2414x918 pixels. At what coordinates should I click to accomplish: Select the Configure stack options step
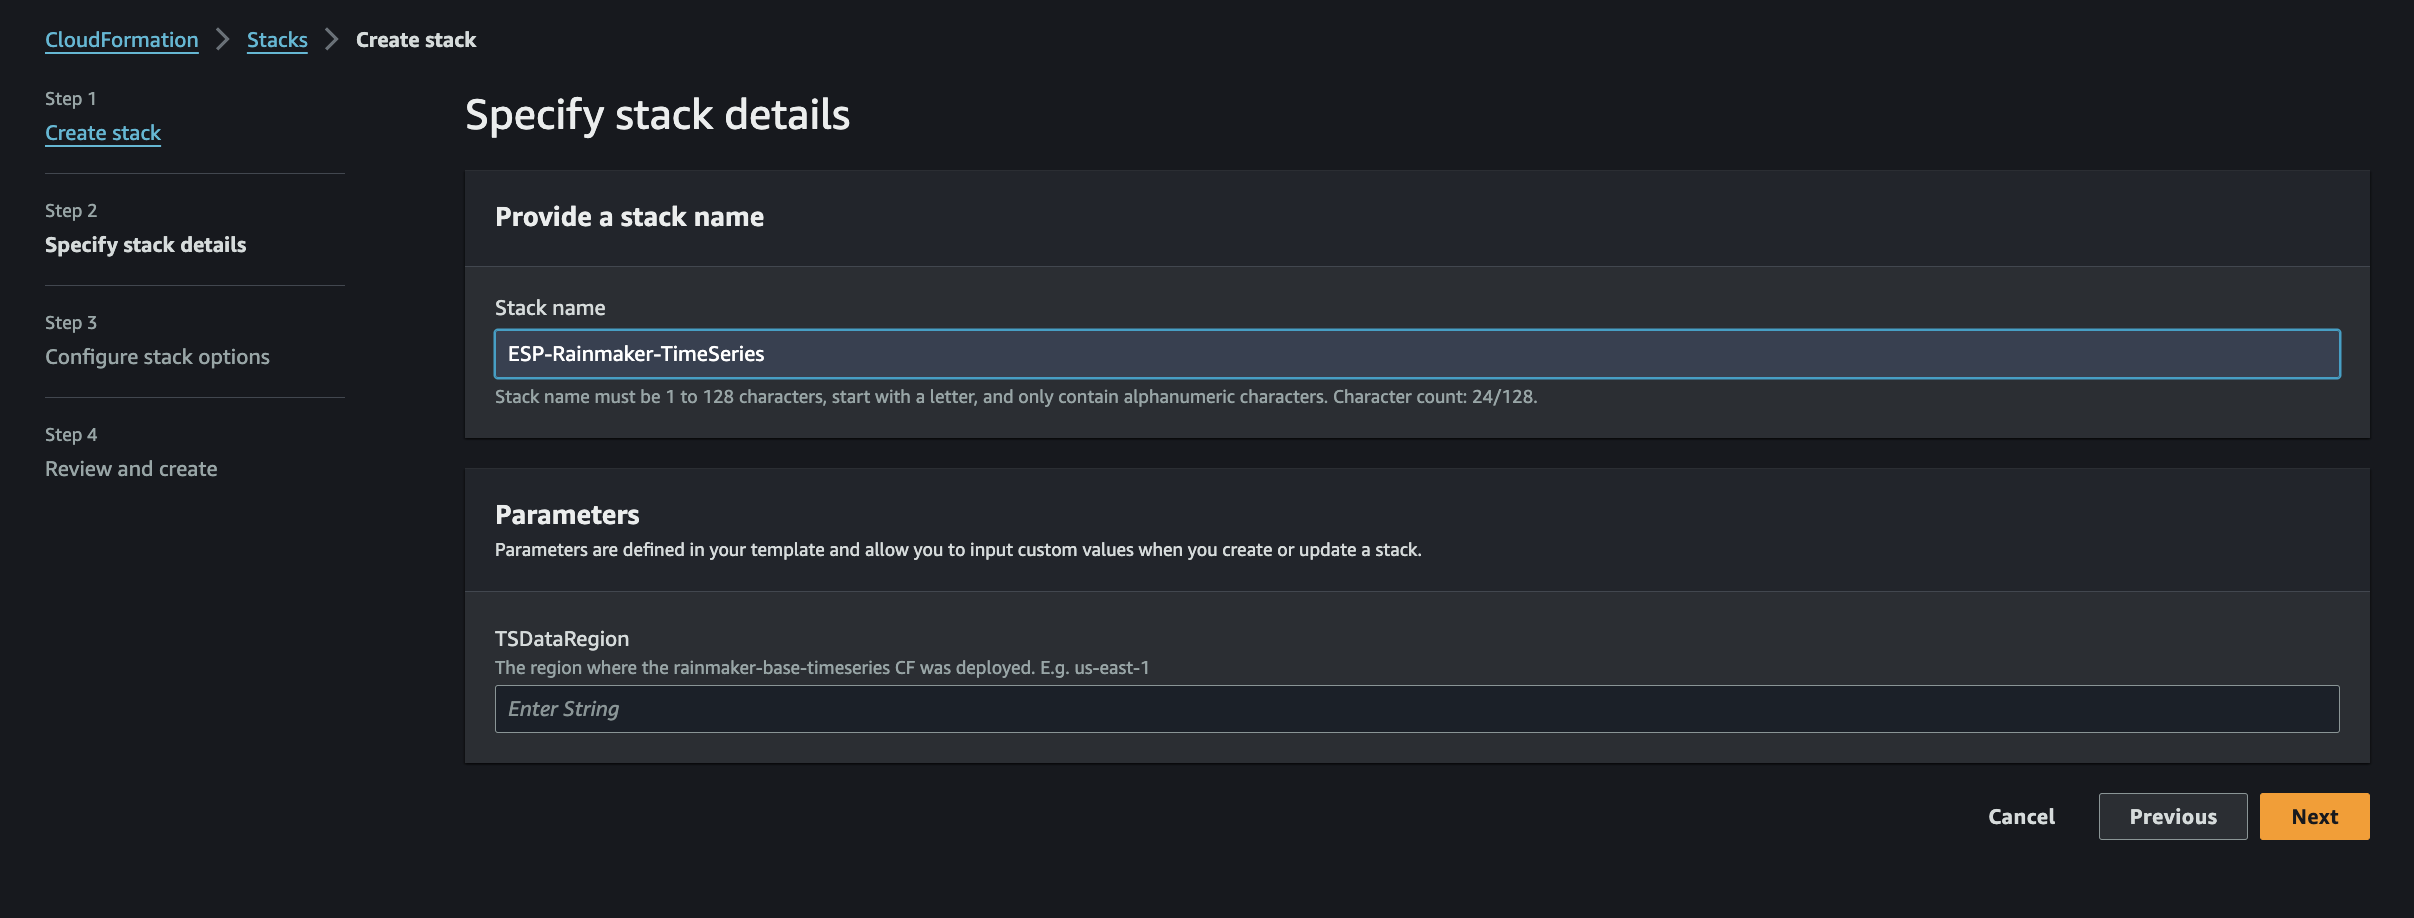point(157,357)
